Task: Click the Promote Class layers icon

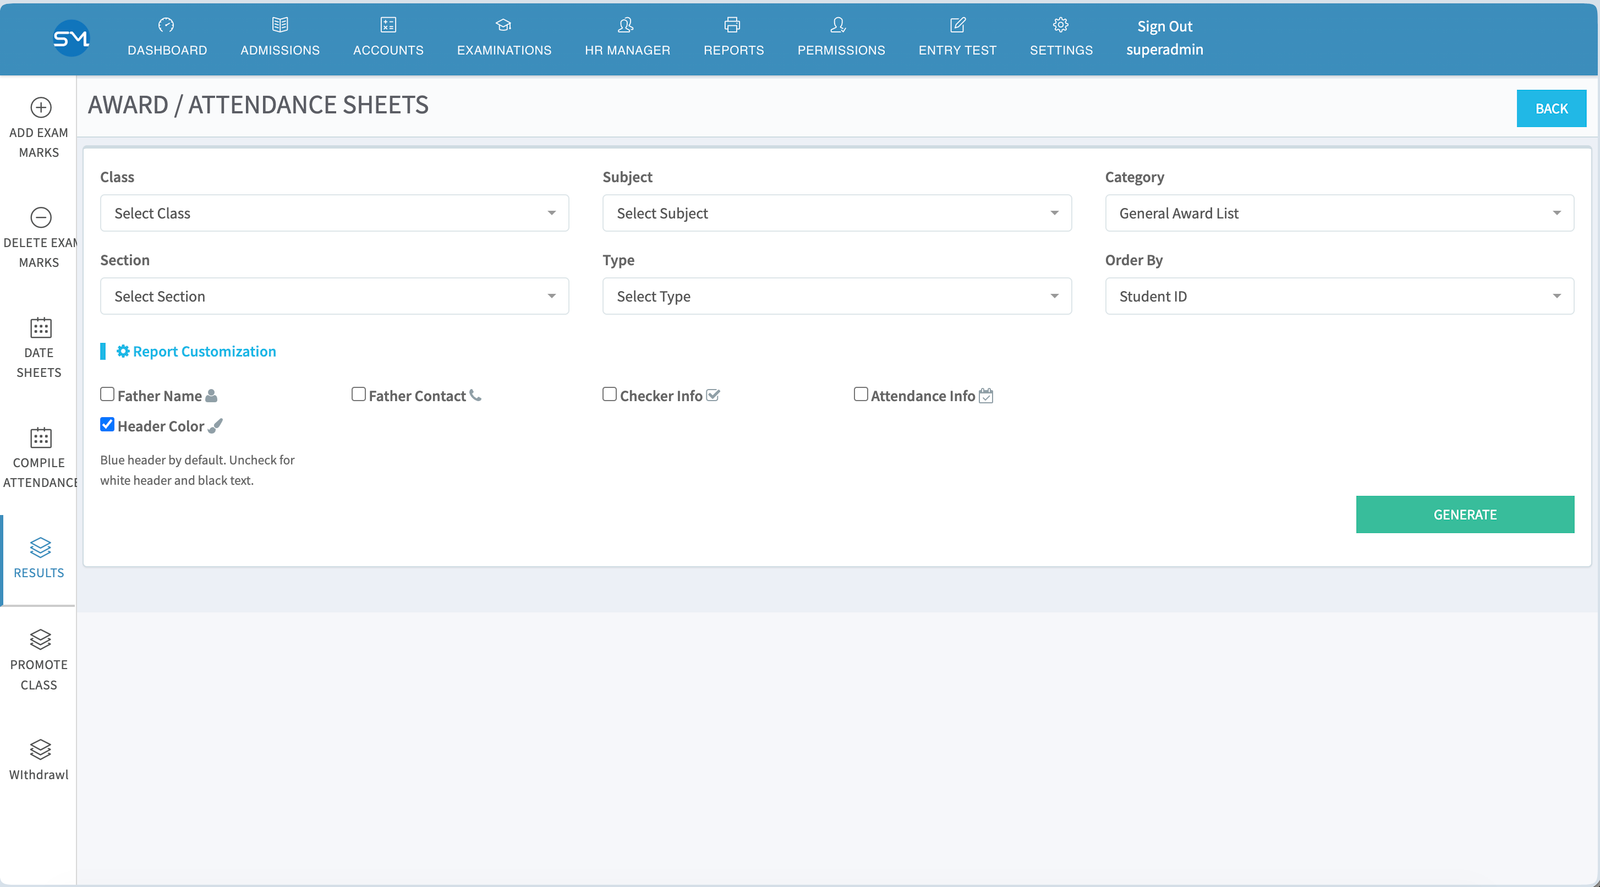Action: [41, 639]
